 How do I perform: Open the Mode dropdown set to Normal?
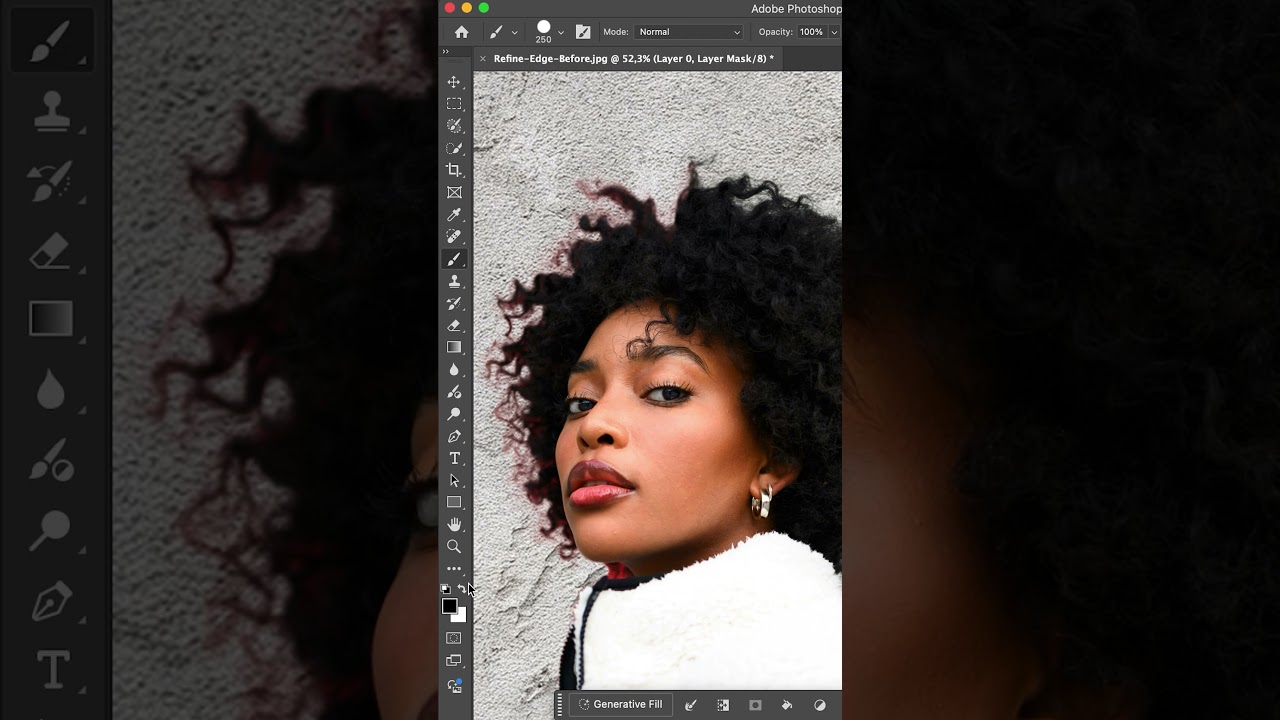(x=688, y=31)
